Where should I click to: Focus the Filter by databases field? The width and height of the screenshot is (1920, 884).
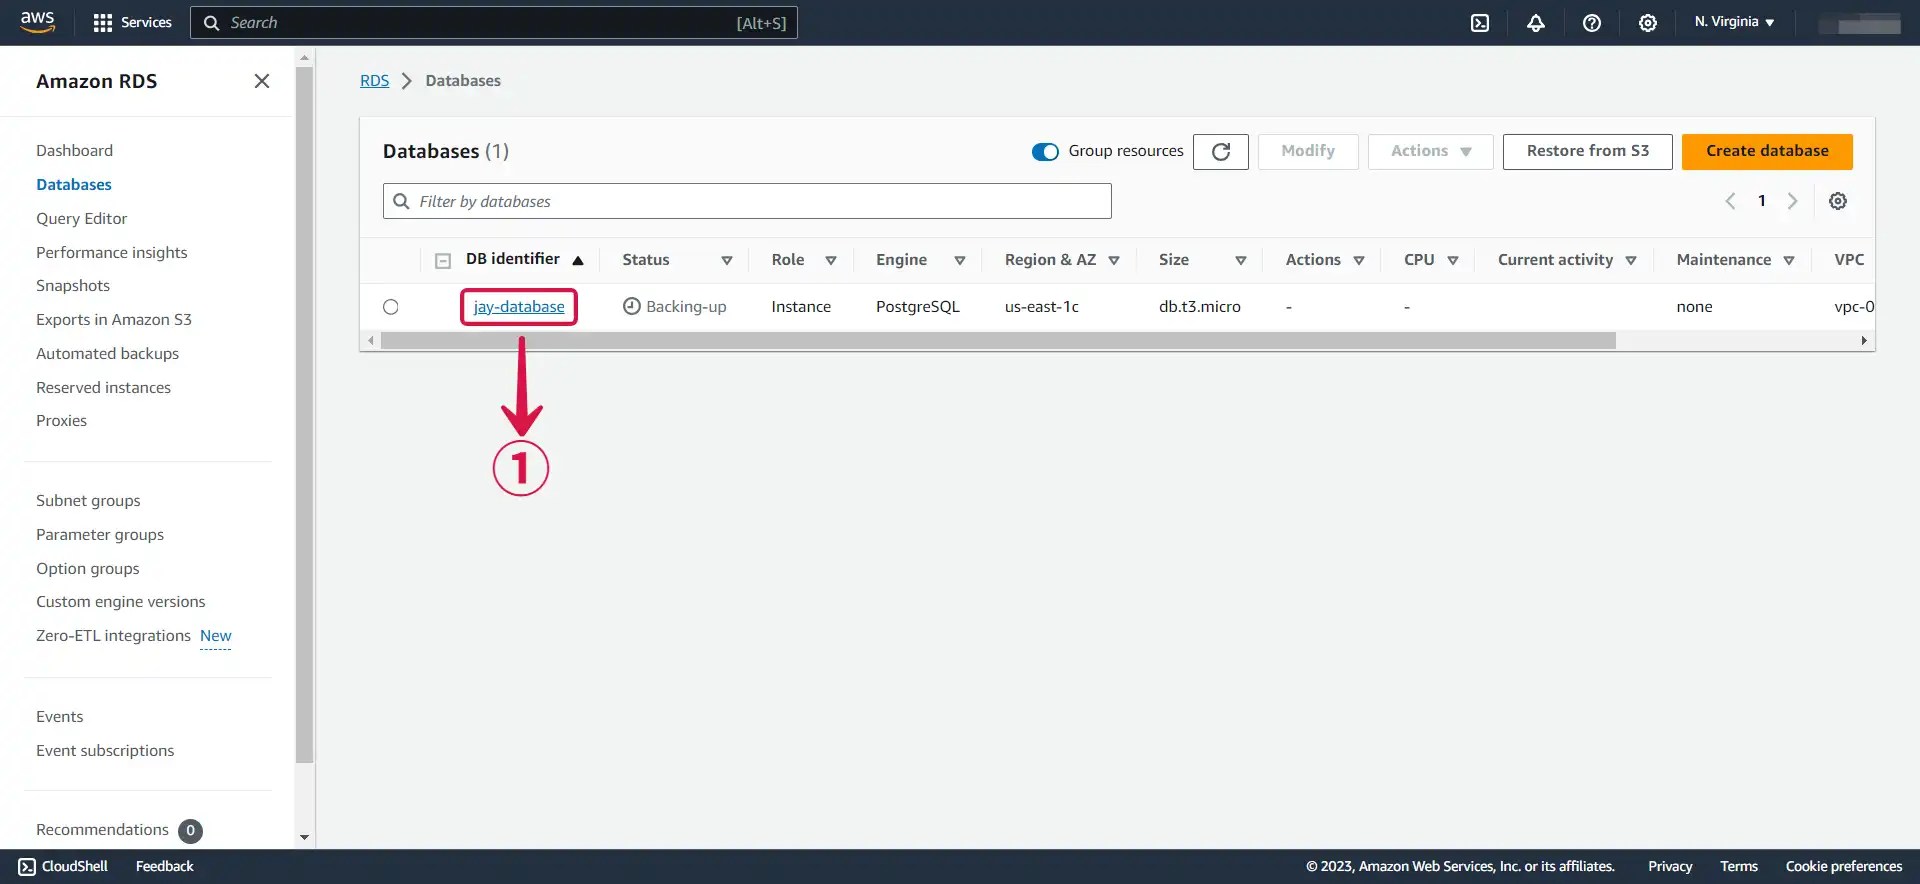pos(747,201)
